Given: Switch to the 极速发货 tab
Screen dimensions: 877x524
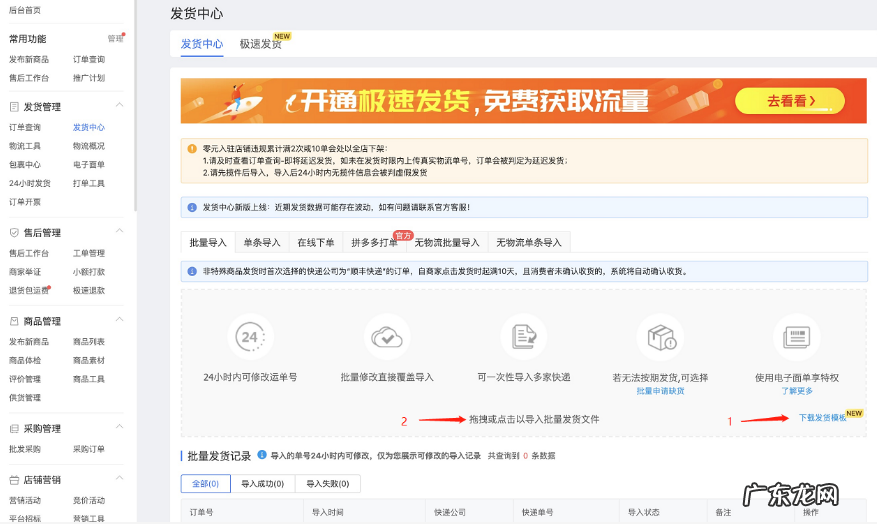Looking at the screenshot, I should (x=261, y=44).
